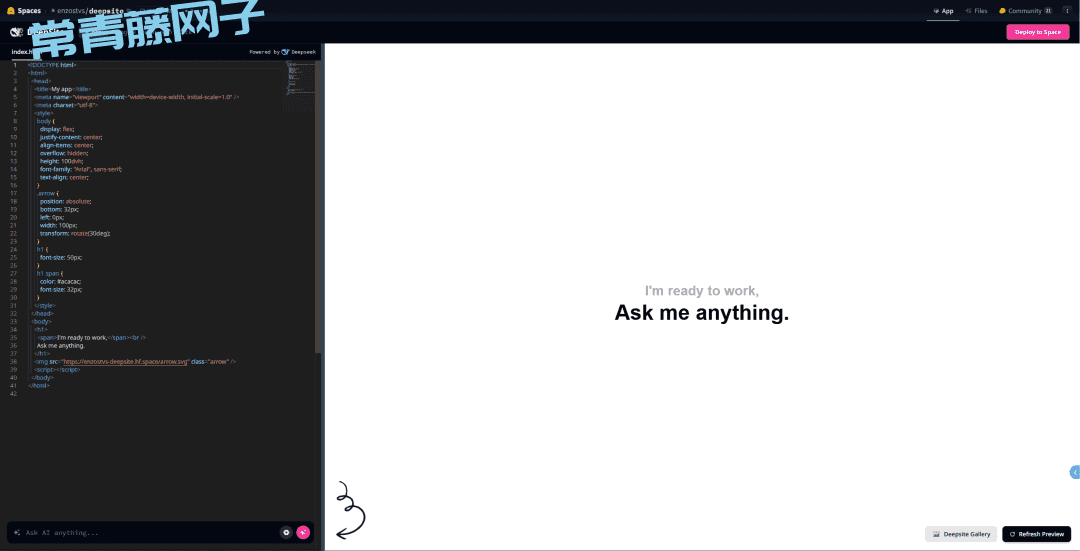Click the 'Ask me anything.' heading in the preview

tap(702, 313)
